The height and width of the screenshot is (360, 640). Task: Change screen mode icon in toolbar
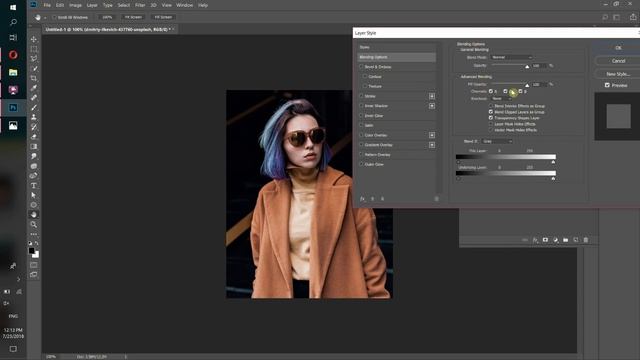pos(34,275)
